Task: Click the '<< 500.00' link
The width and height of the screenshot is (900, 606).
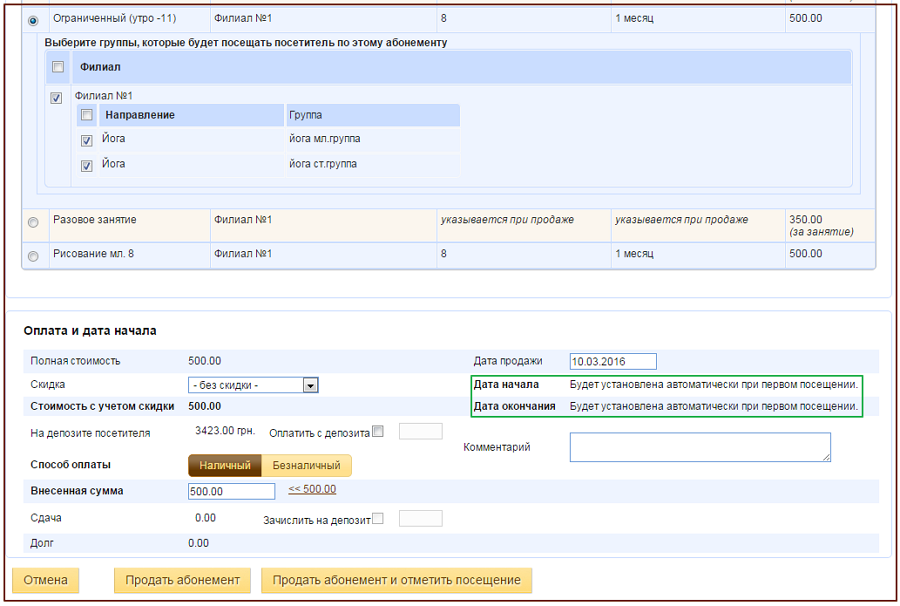Action: tap(312, 489)
